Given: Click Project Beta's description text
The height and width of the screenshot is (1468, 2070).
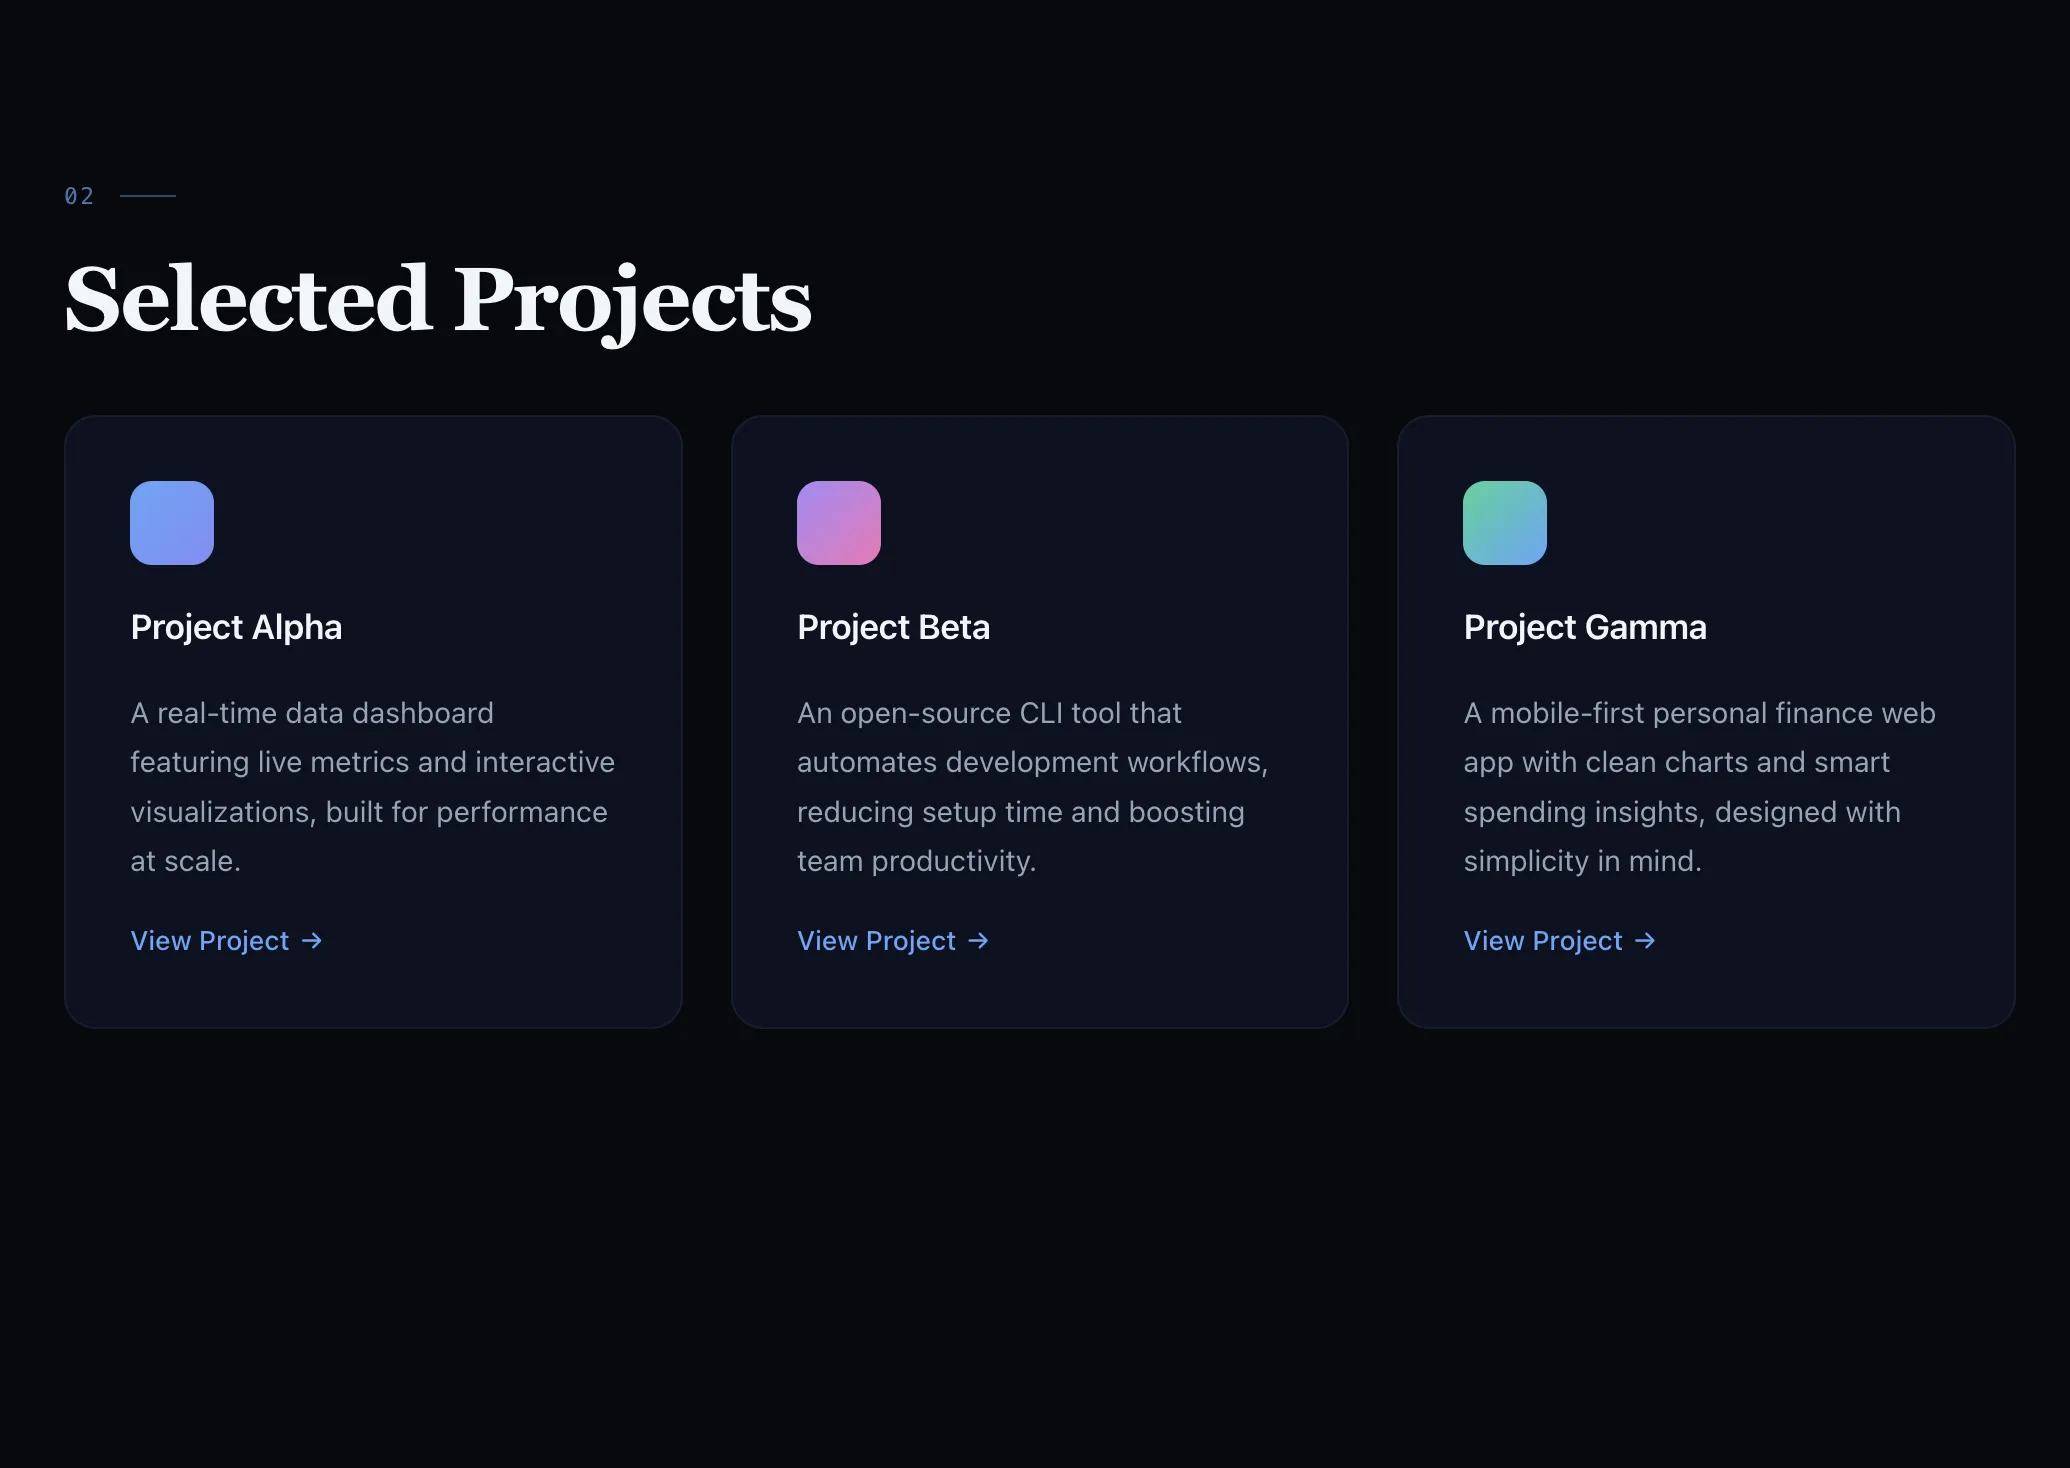Looking at the screenshot, I should 1031,787.
